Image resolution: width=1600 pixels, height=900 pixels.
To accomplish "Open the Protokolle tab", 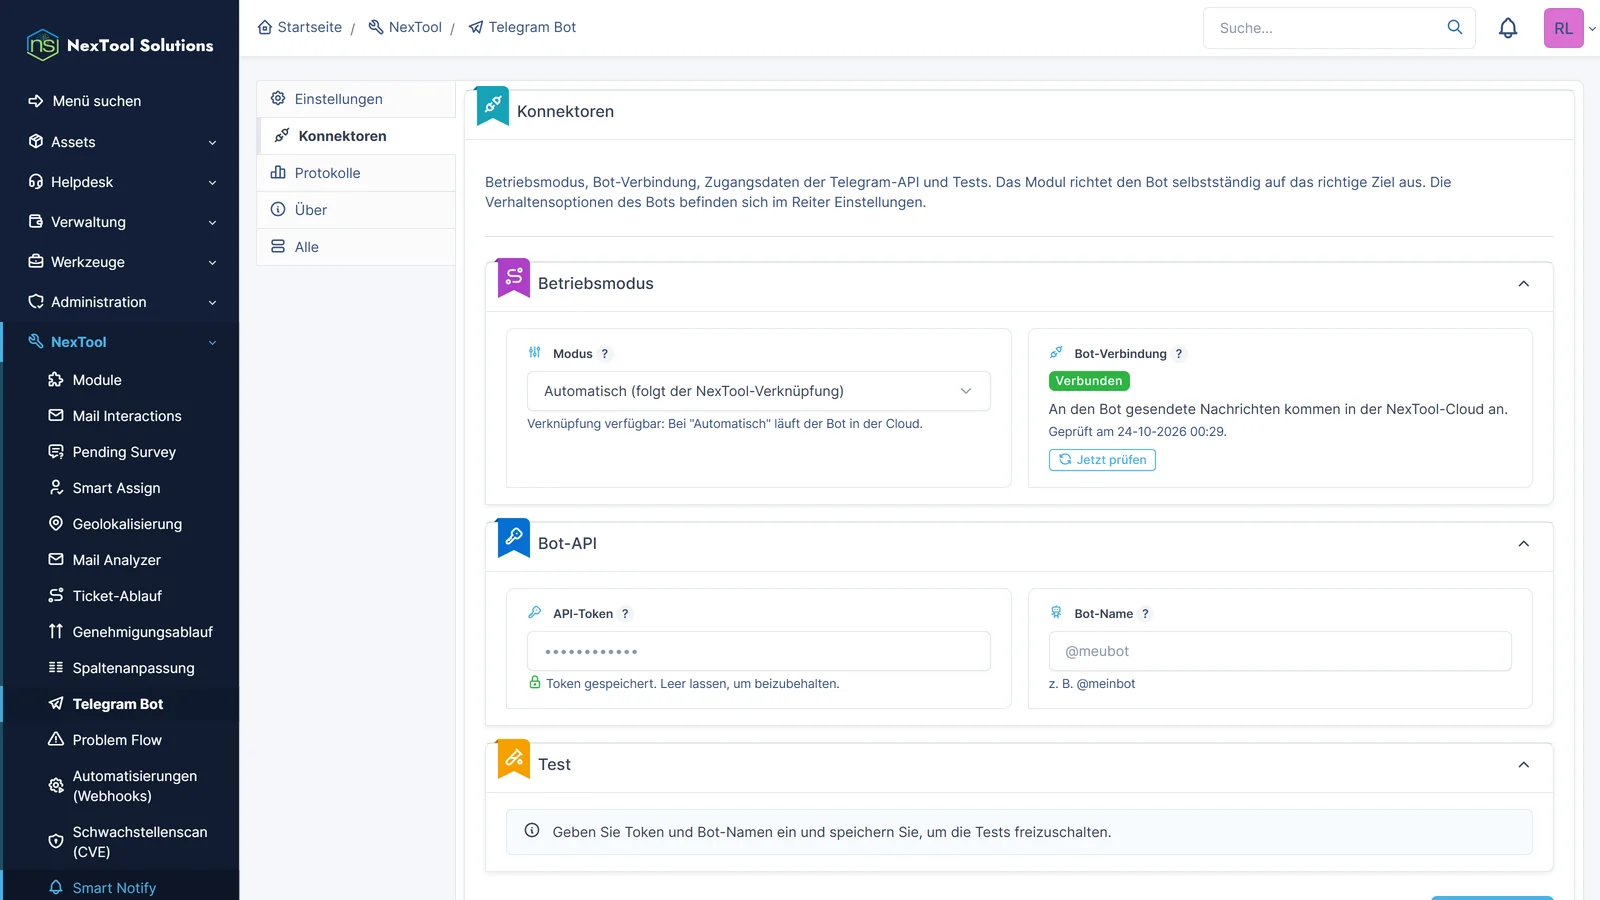I will pos(356,173).
